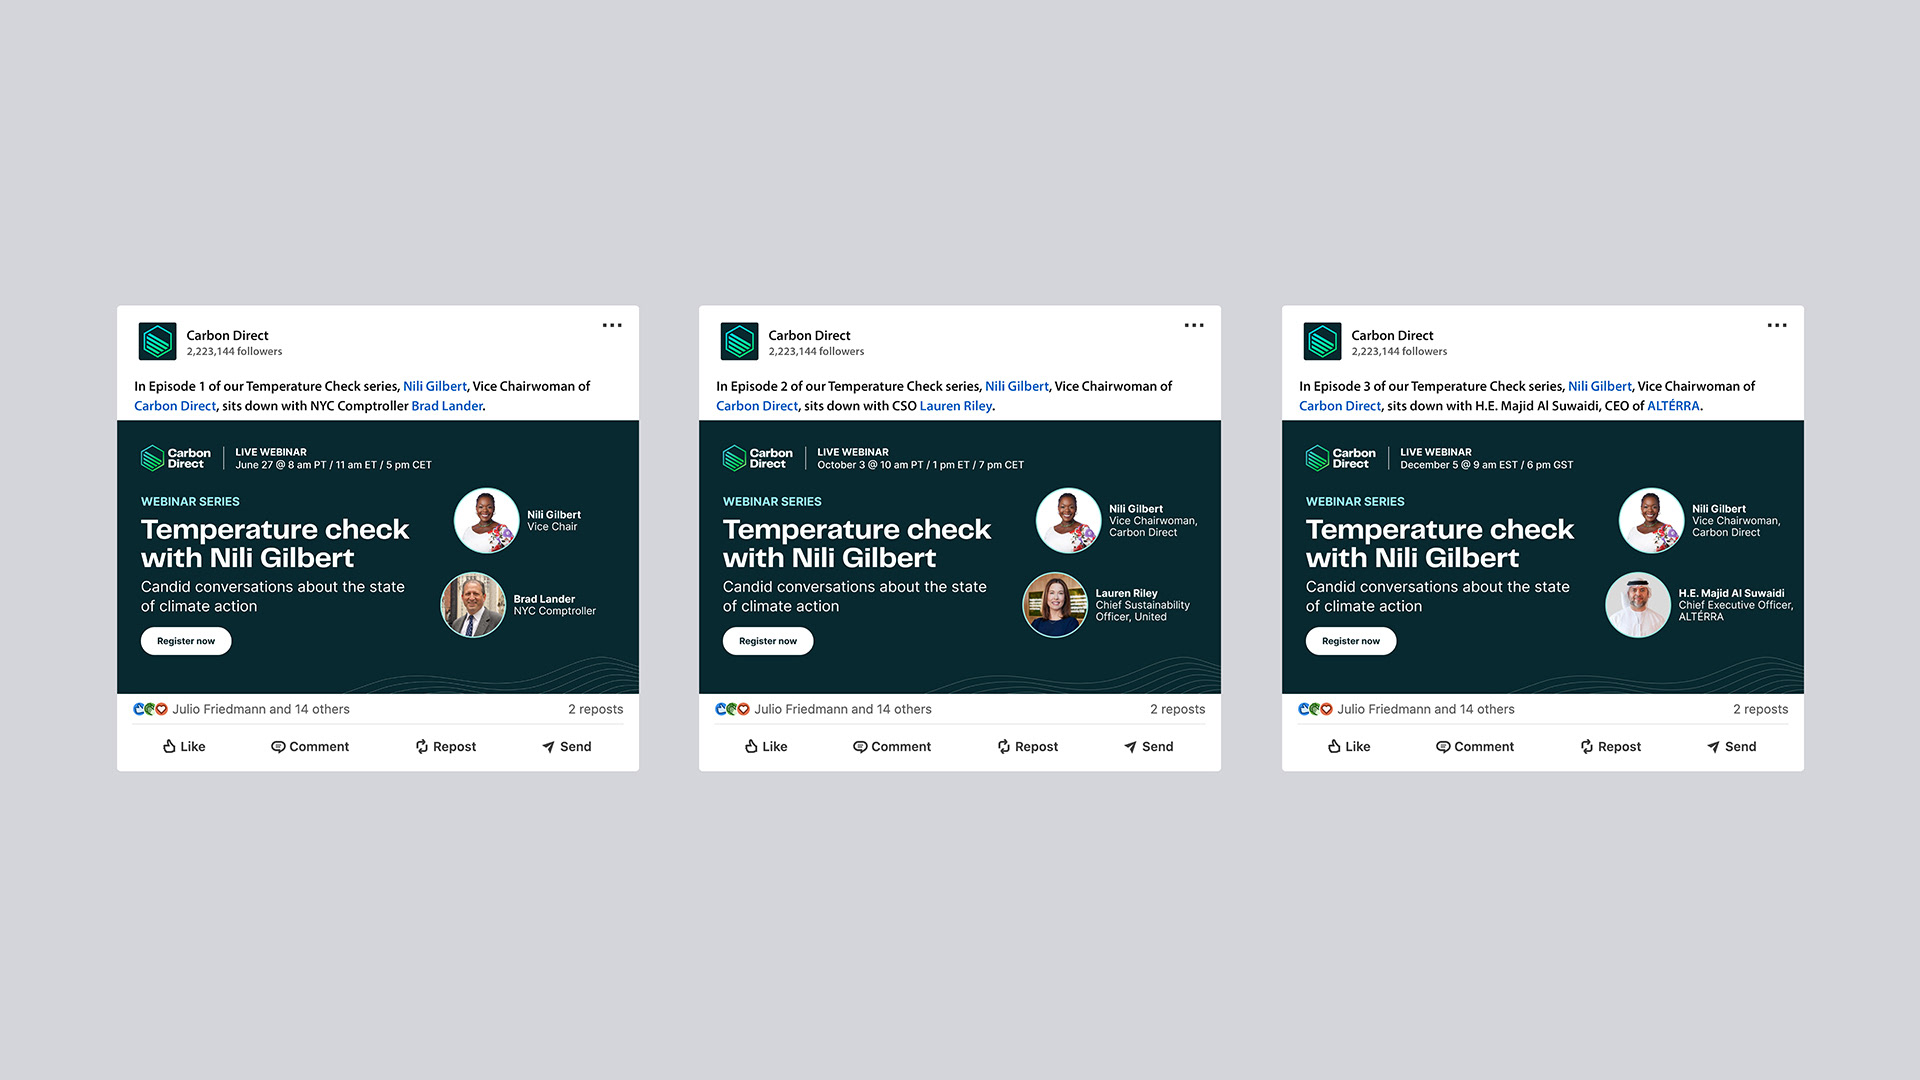Image resolution: width=1920 pixels, height=1080 pixels.
Task: Click Register now on Brad Lander webinar
Action: pyautogui.click(x=186, y=641)
